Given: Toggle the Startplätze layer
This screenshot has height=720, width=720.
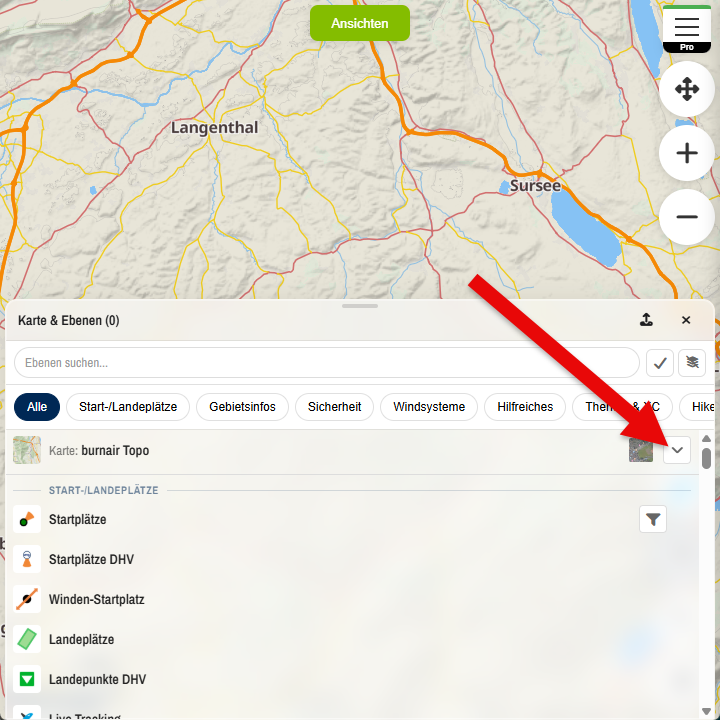Looking at the screenshot, I should tap(77, 520).
